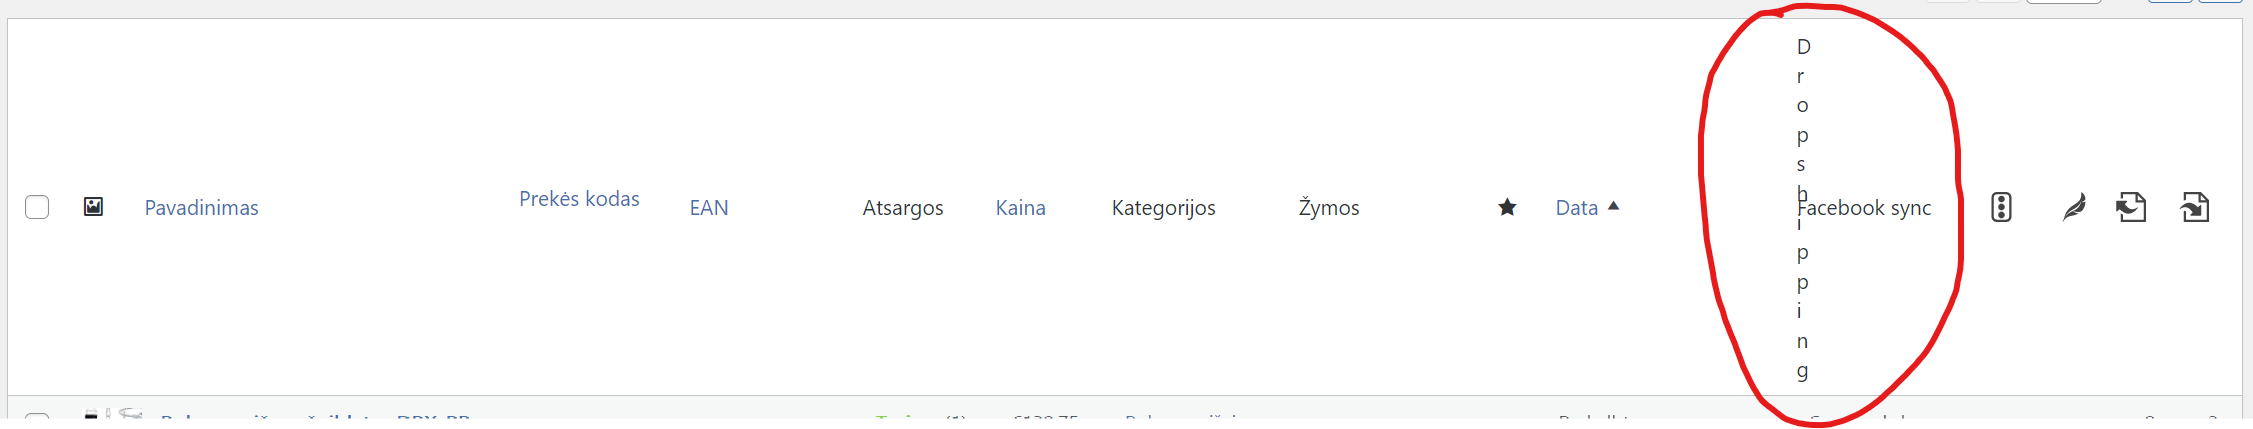The width and height of the screenshot is (2253, 429).
Task: Click the outgoing internal links icon
Action: pos(2131,207)
